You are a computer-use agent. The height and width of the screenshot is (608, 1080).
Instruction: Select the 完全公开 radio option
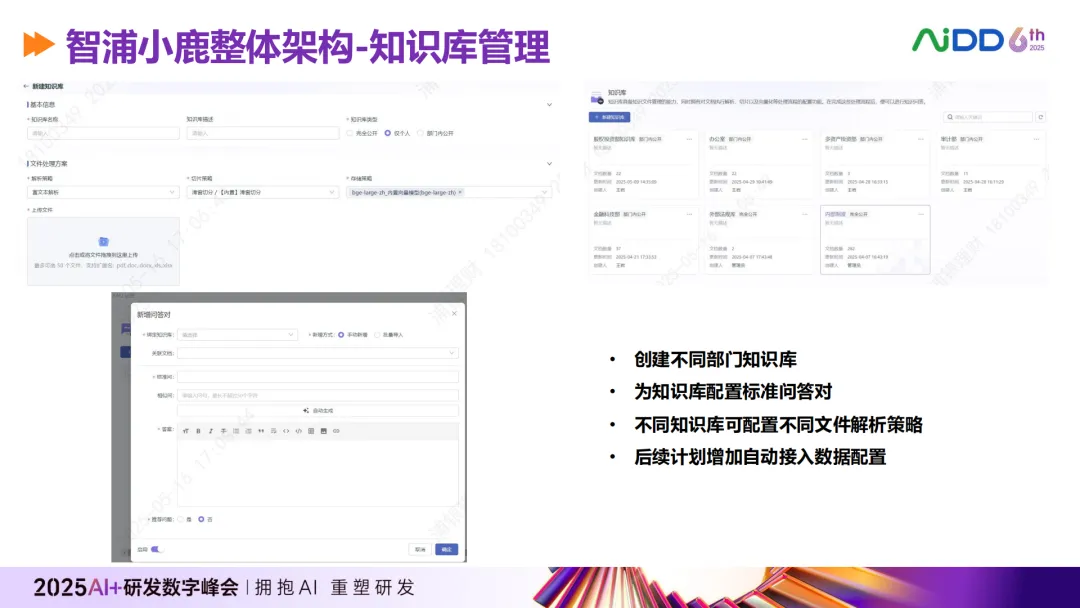349,132
